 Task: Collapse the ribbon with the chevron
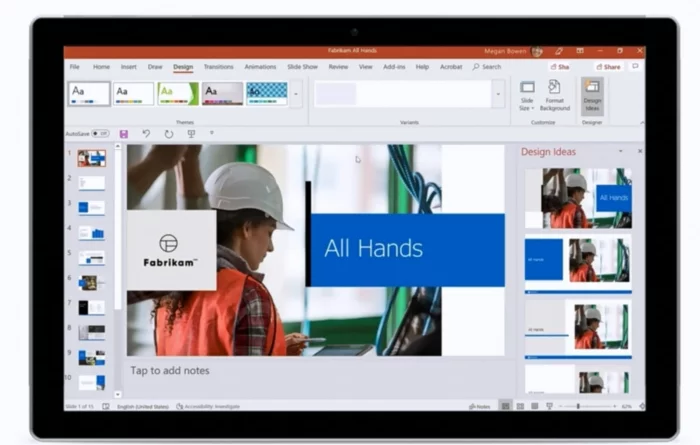point(642,122)
